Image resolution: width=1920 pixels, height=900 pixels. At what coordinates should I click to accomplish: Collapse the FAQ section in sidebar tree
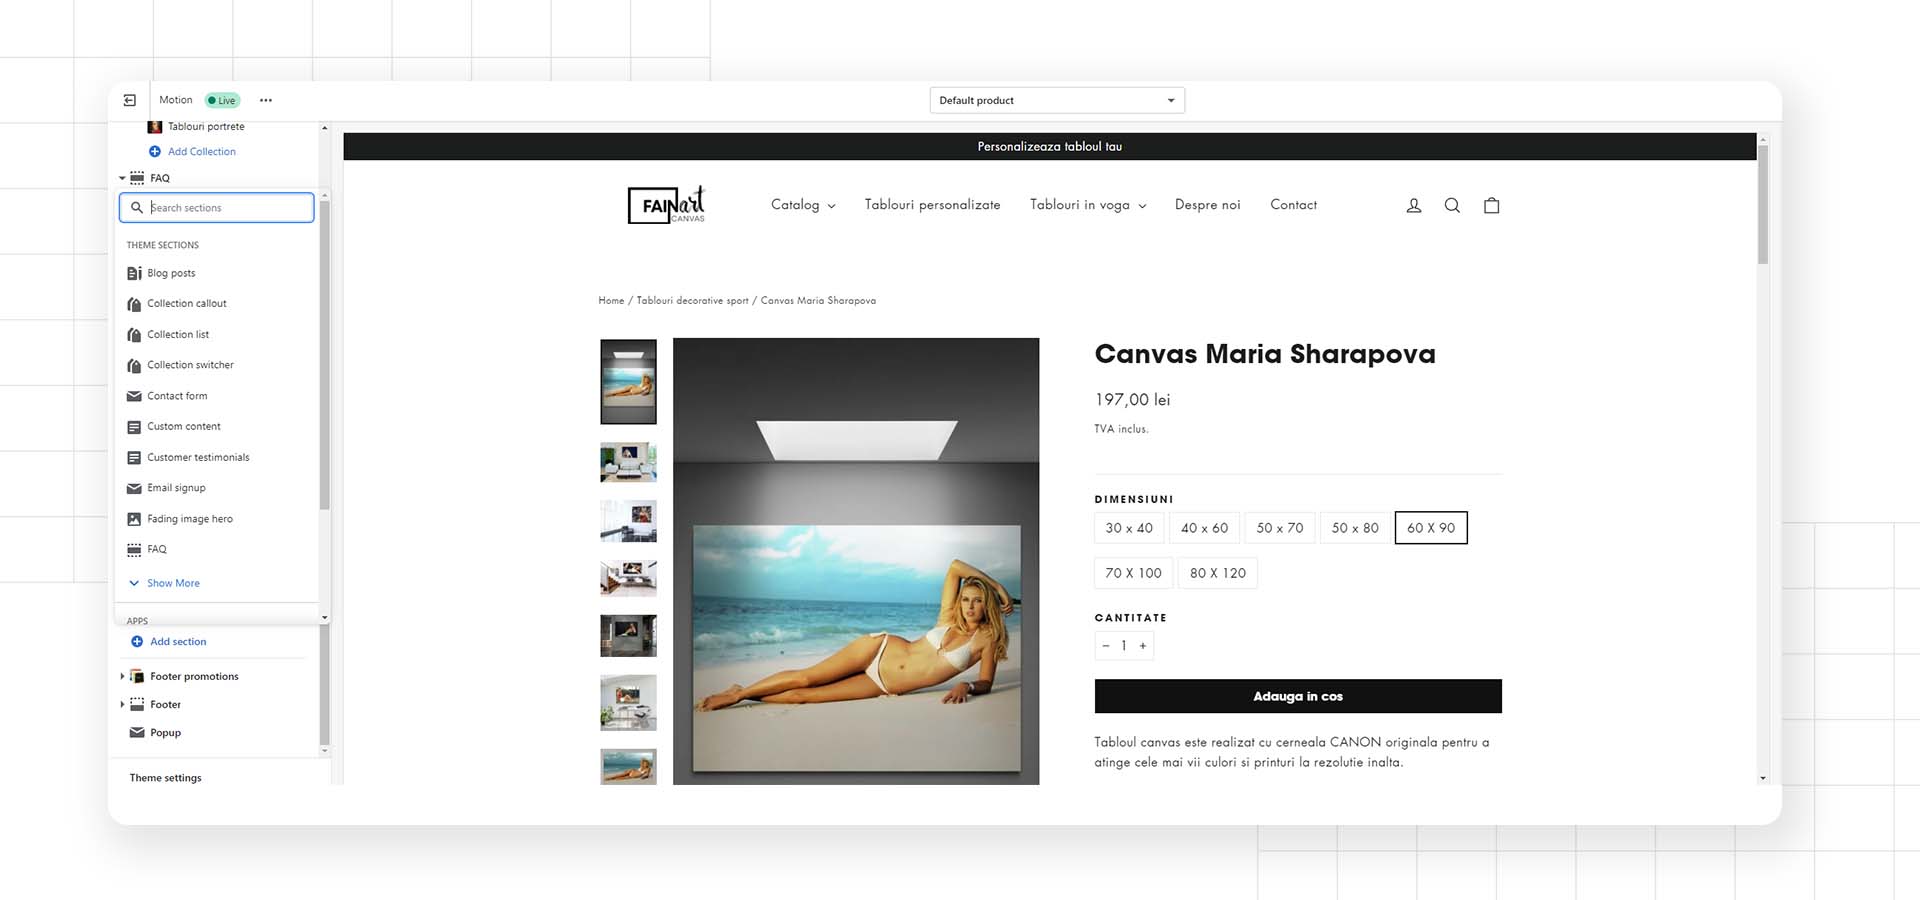coord(122,178)
